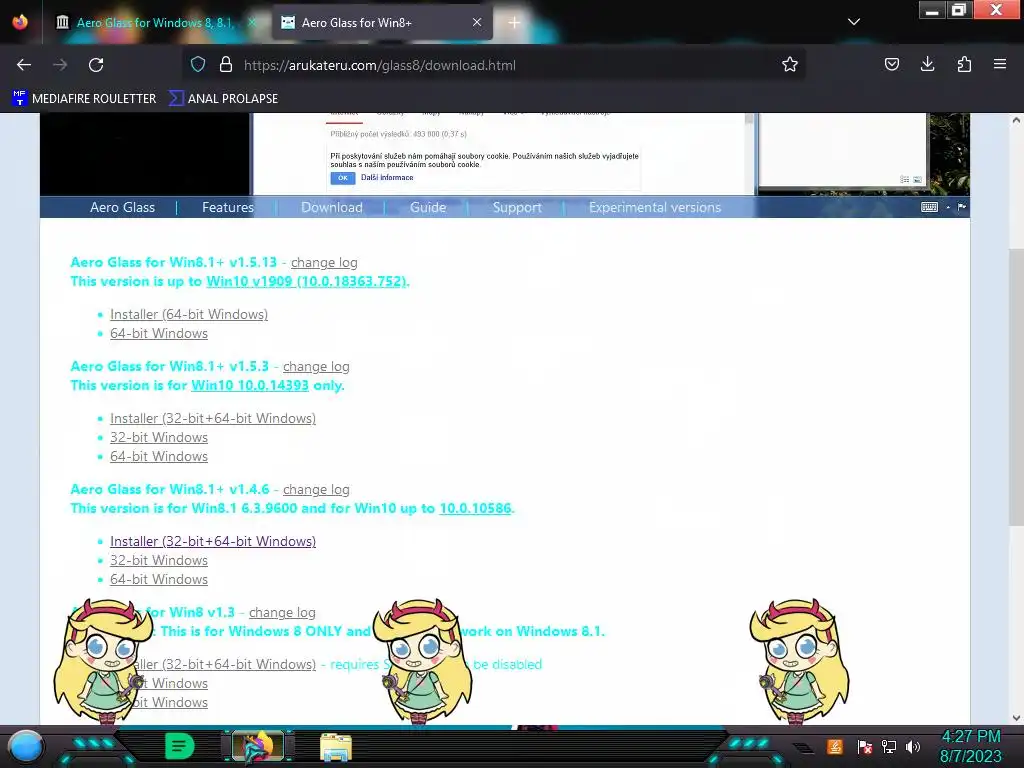Open Features nav item
This screenshot has height=768, width=1024.
[x=228, y=207]
